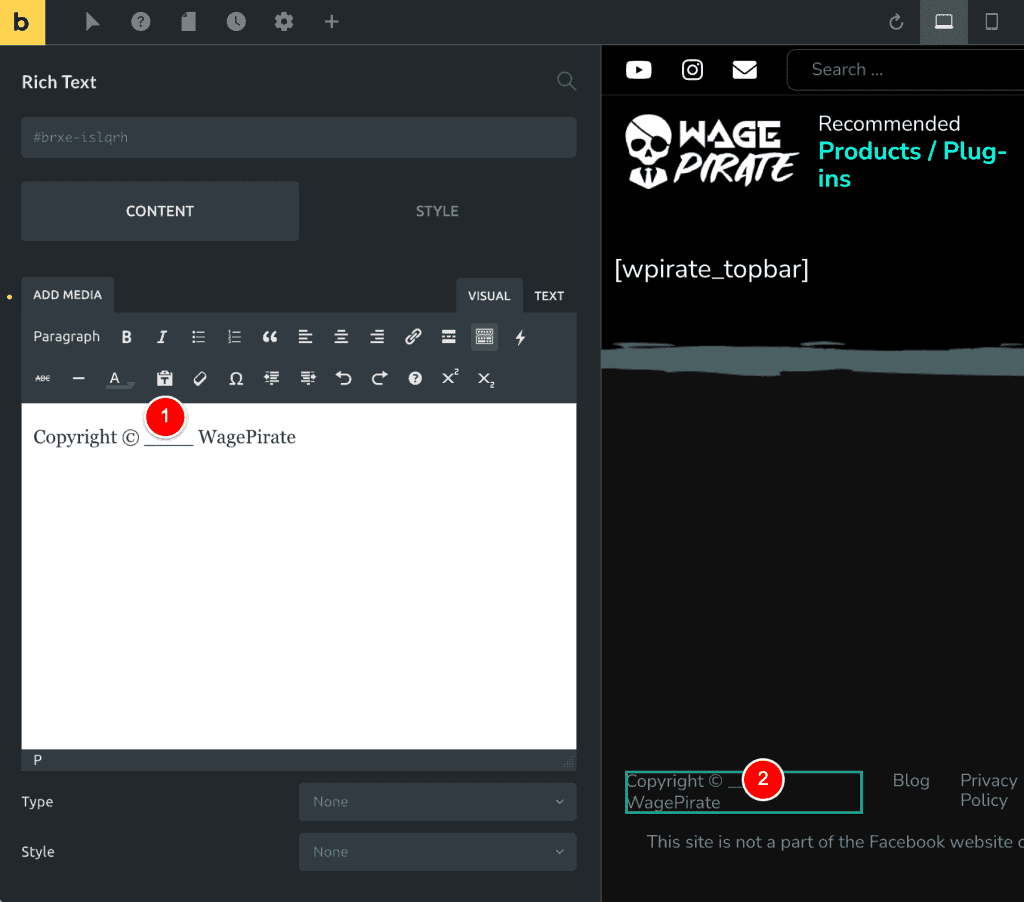
Task: Click inside the Search field
Action: click(900, 69)
